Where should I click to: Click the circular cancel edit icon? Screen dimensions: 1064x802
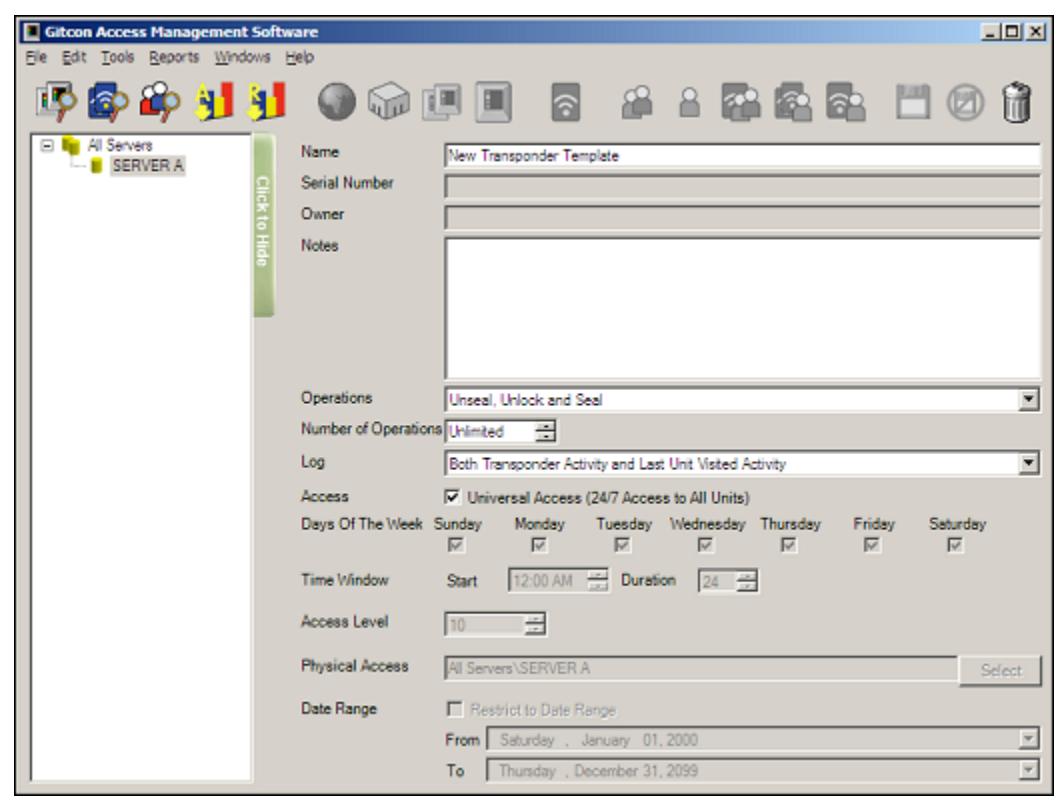pos(966,102)
